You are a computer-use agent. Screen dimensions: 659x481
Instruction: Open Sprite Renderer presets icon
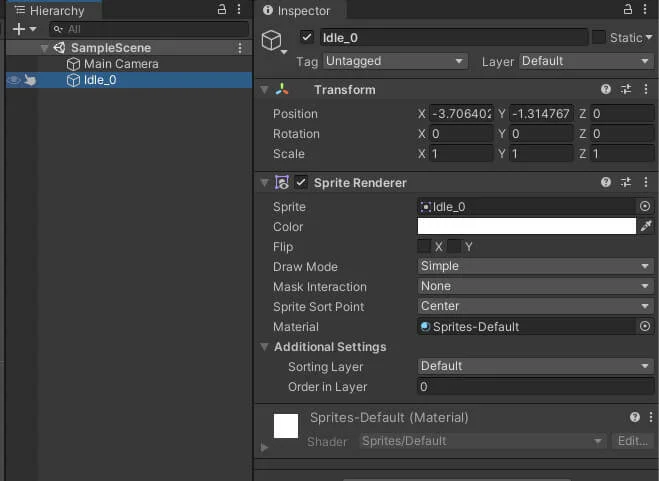(x=626, y=182)
